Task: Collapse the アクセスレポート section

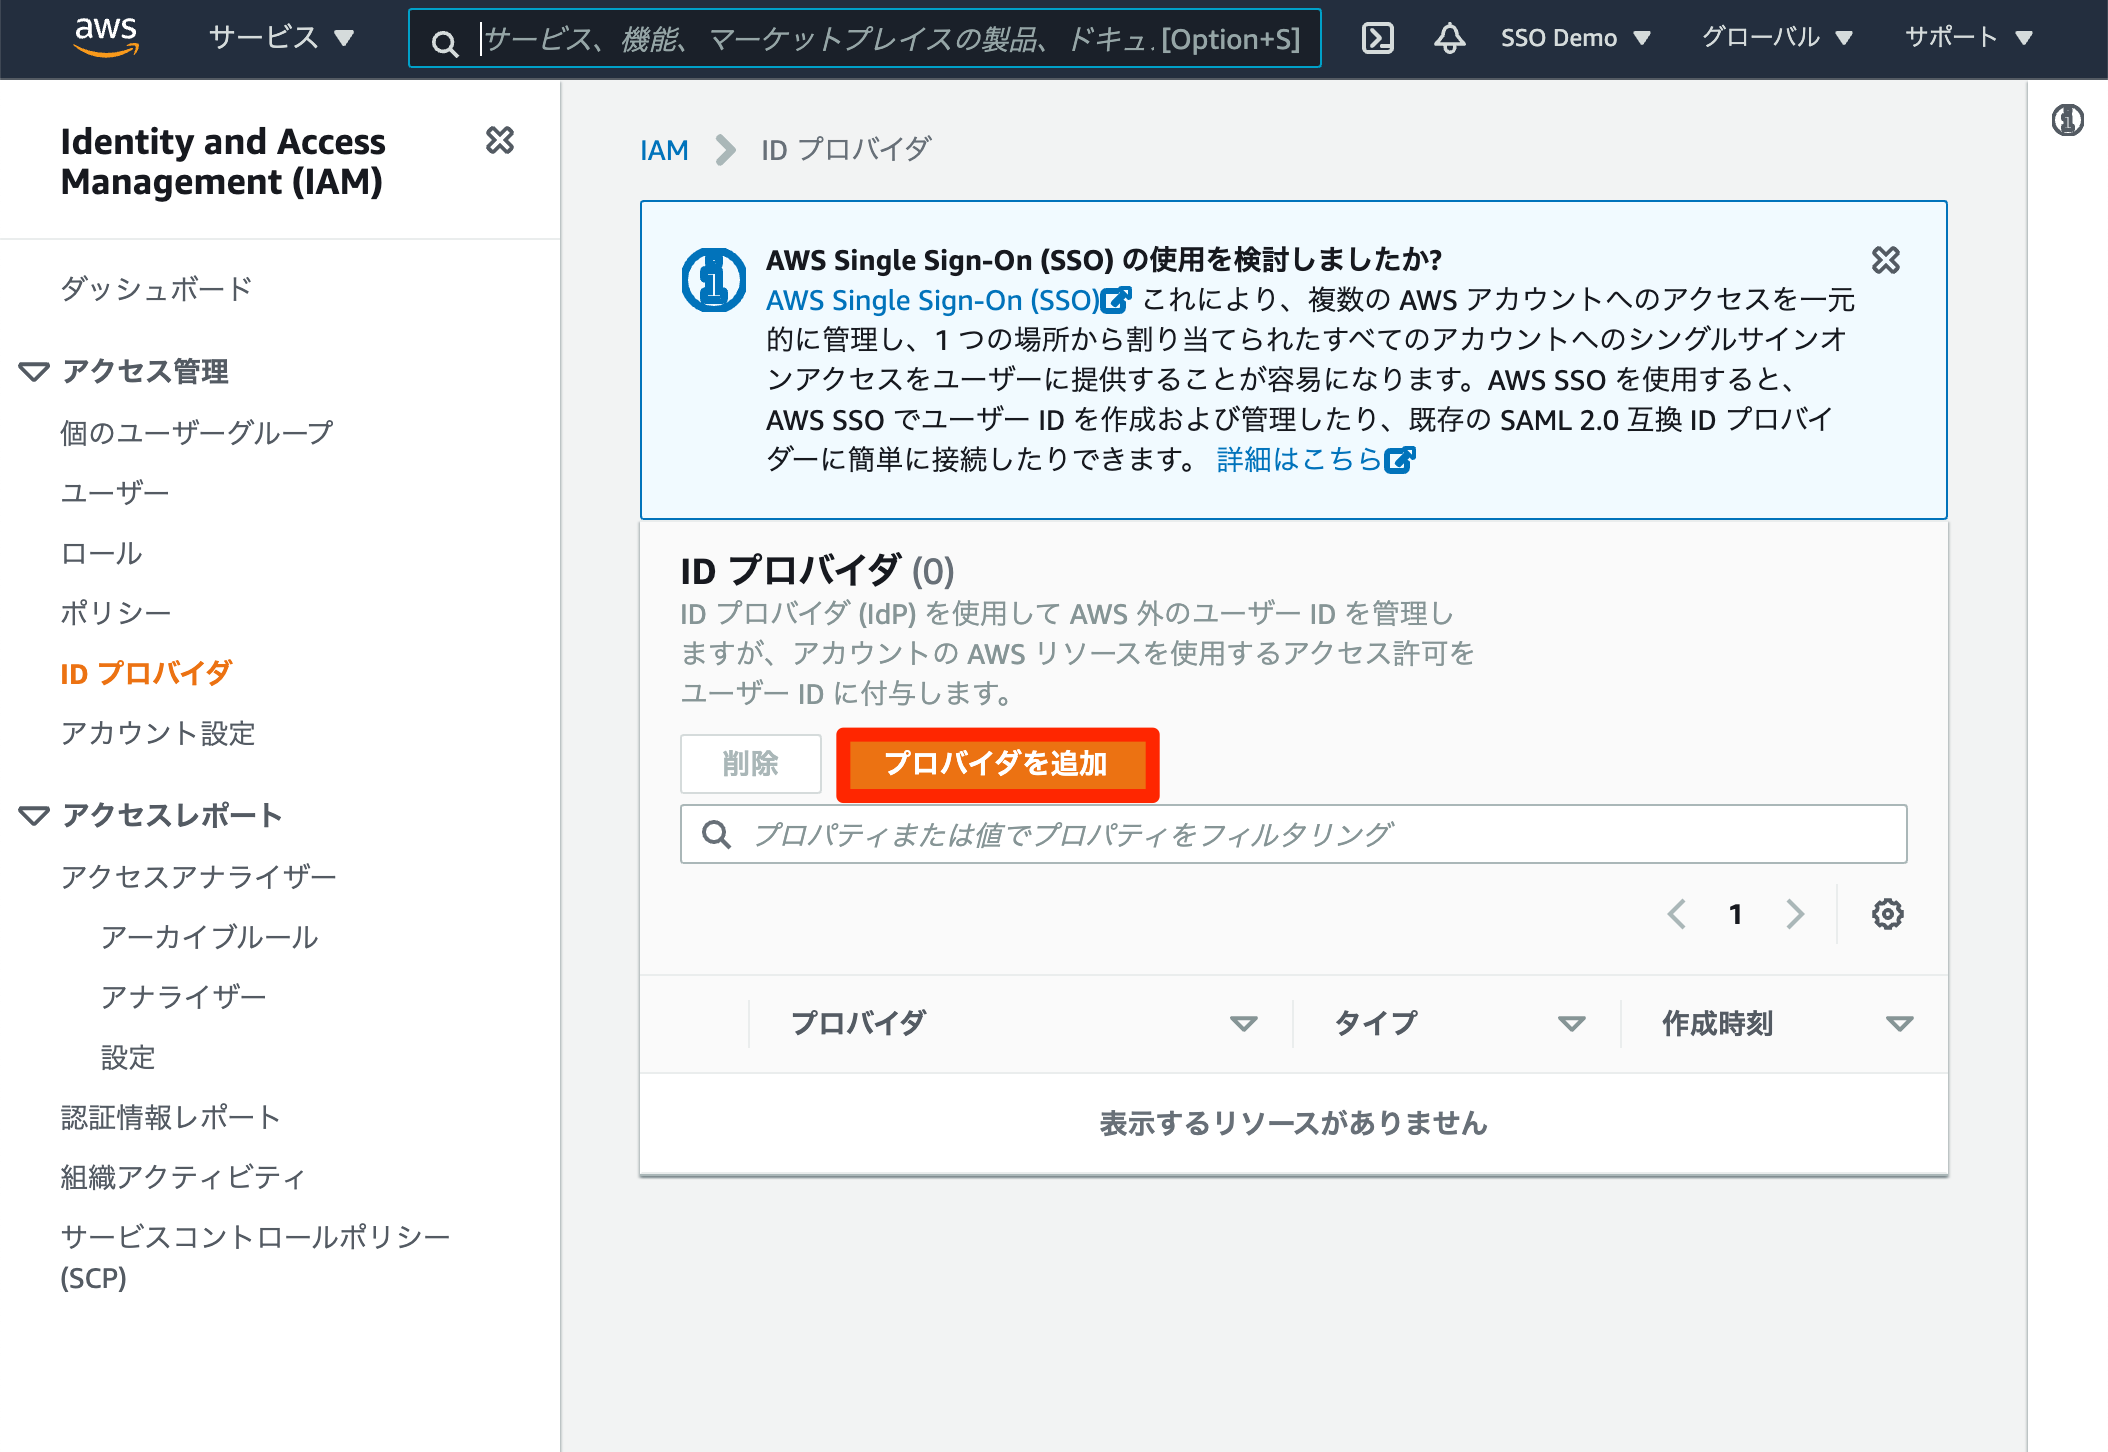Action: tap(33, 816)
